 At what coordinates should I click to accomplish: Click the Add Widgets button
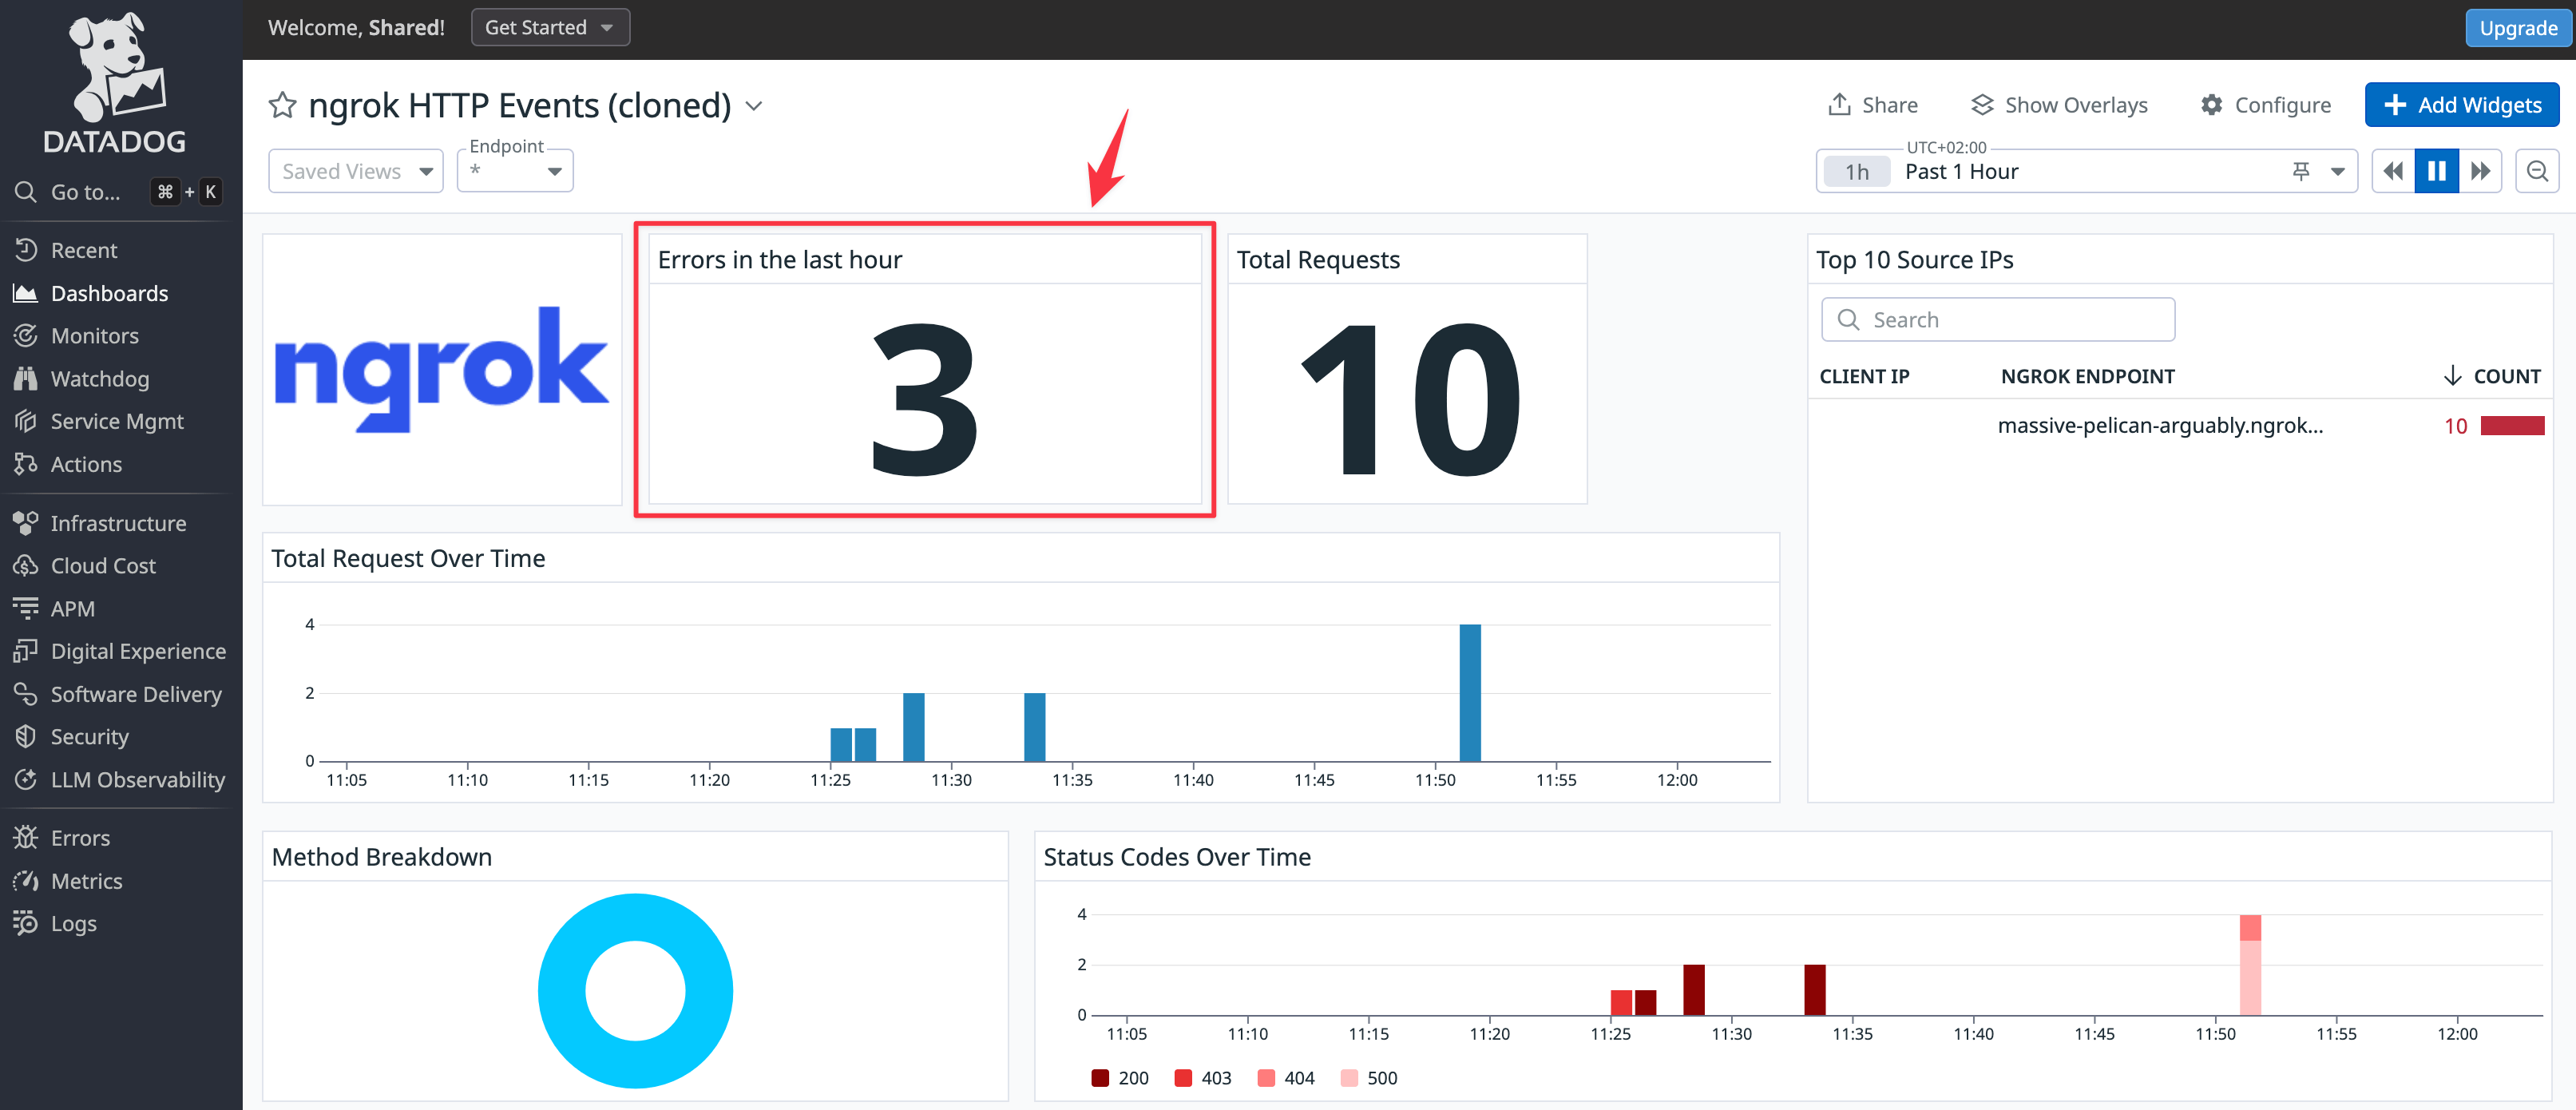click(x=2461, y=105)
